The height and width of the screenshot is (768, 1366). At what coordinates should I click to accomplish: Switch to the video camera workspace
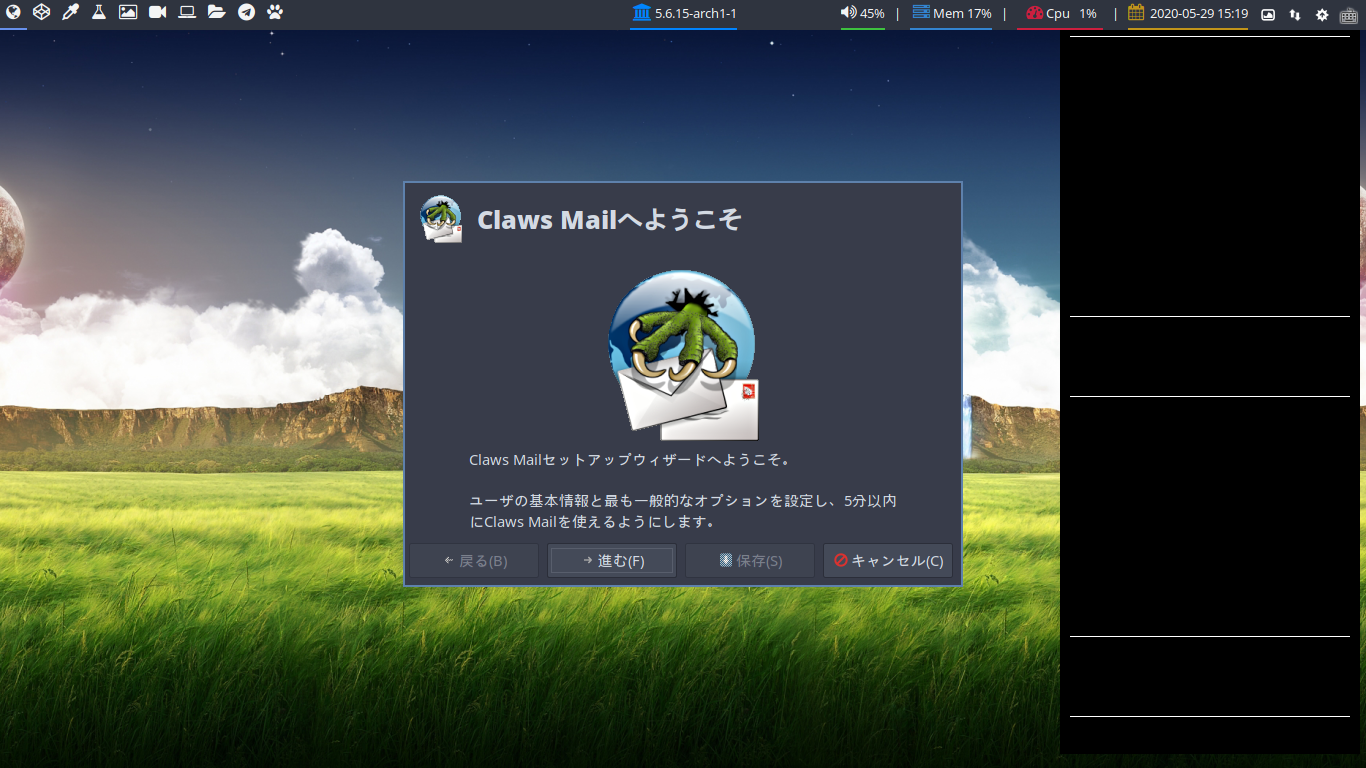[x=157, y=13]
